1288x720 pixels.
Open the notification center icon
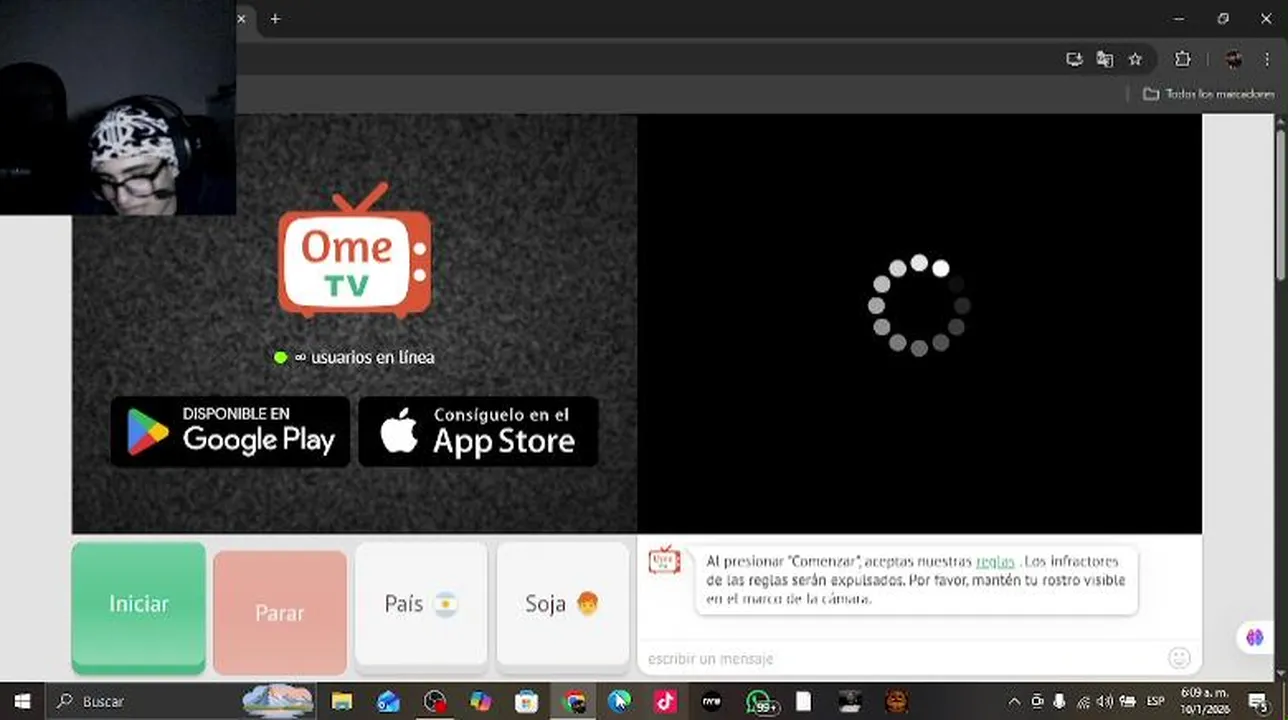tap(1259, 701)
